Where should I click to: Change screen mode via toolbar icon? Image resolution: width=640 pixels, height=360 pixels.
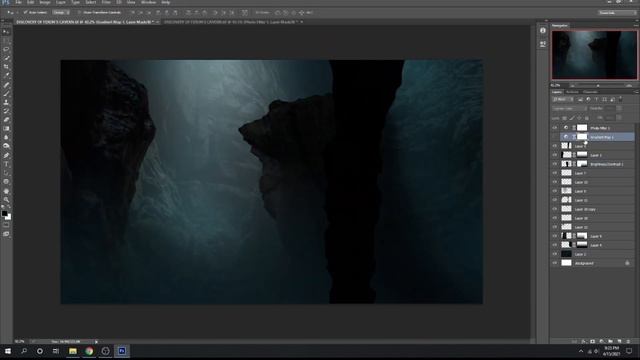(x=6, y=234)
